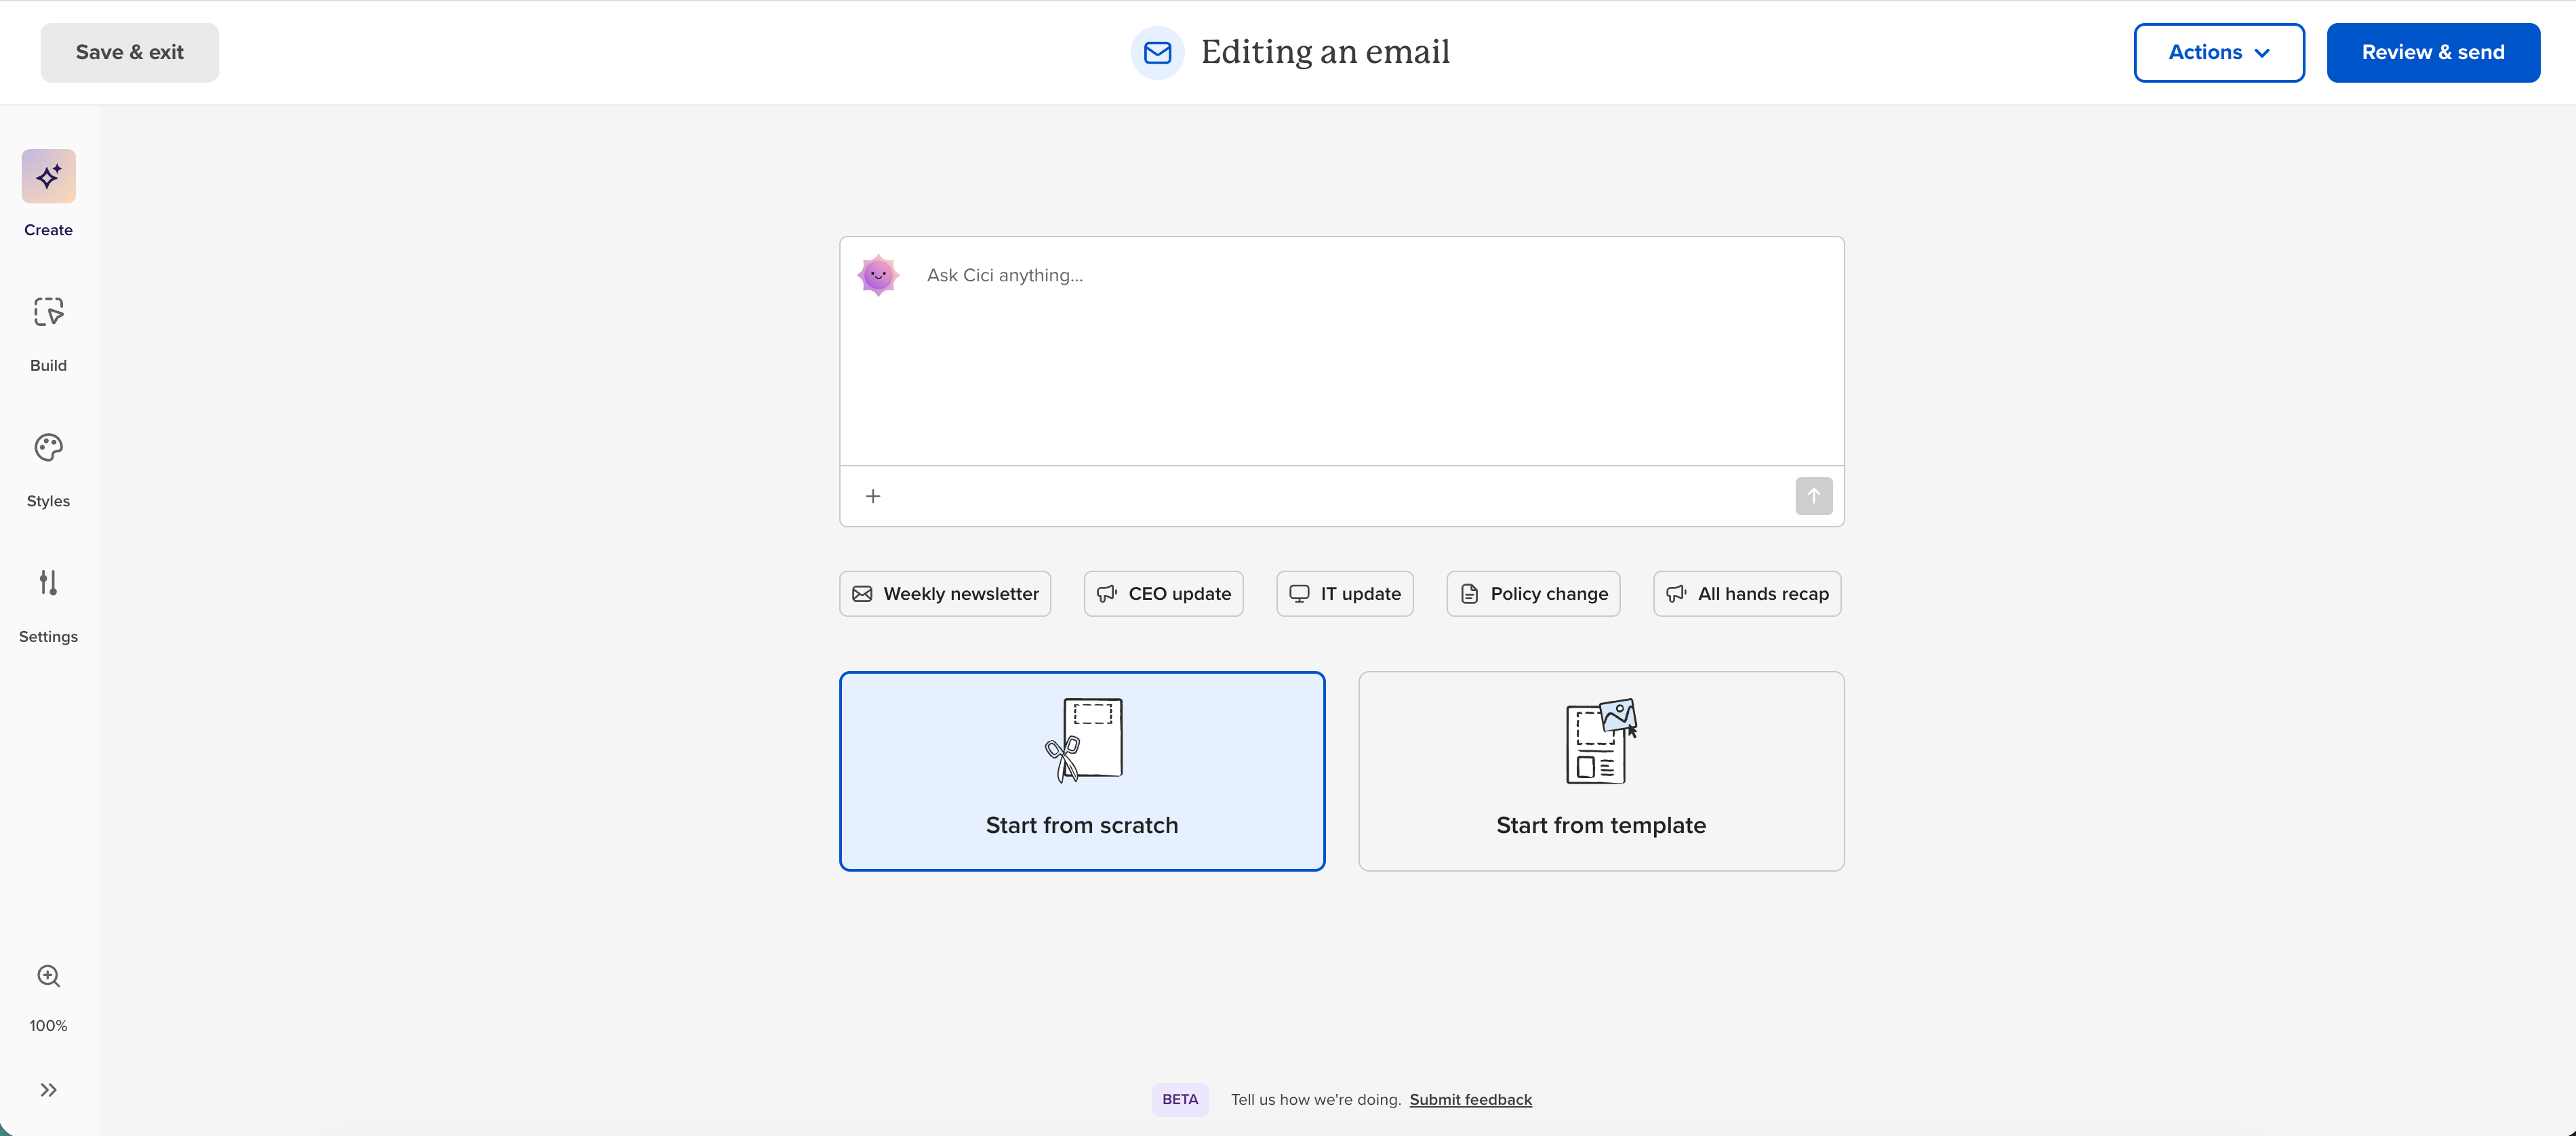Click Review & send

(x=2432, y=53)
